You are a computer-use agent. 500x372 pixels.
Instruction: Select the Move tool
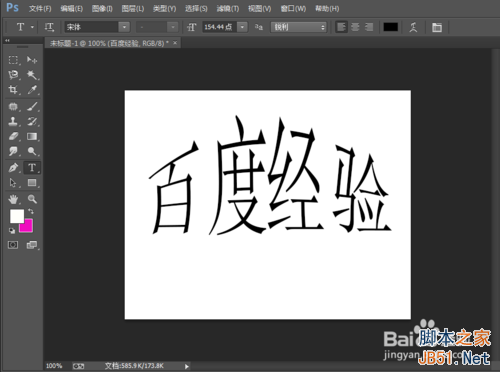[x=32, y=60]
